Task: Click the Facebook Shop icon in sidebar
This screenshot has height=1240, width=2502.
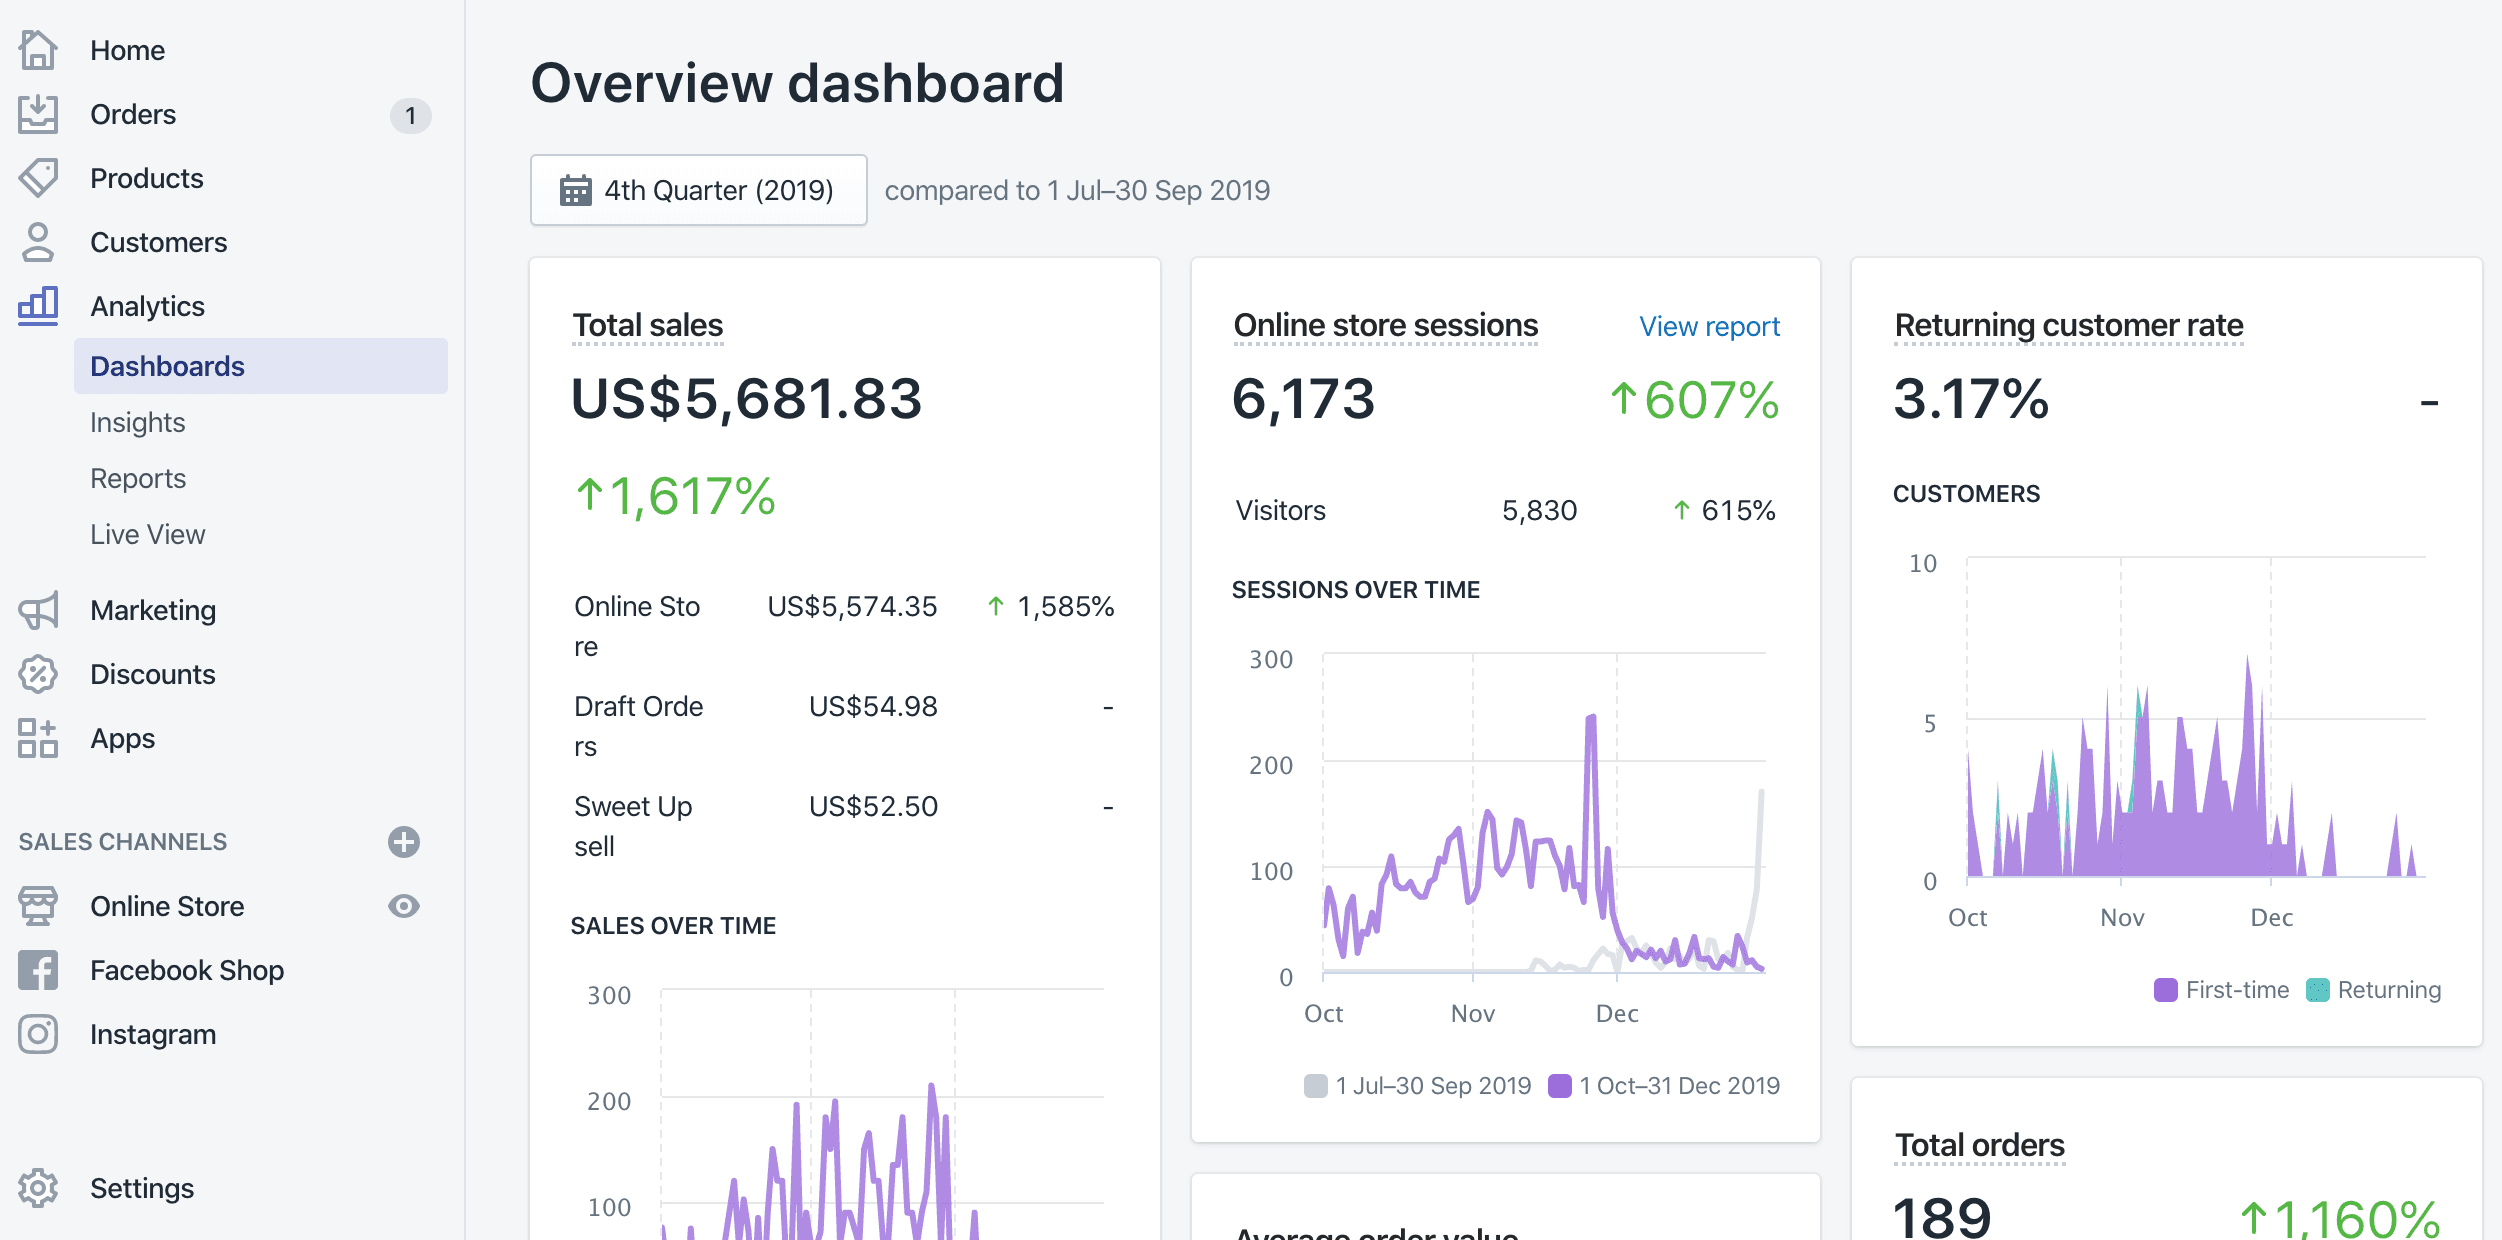Action: 38,970
